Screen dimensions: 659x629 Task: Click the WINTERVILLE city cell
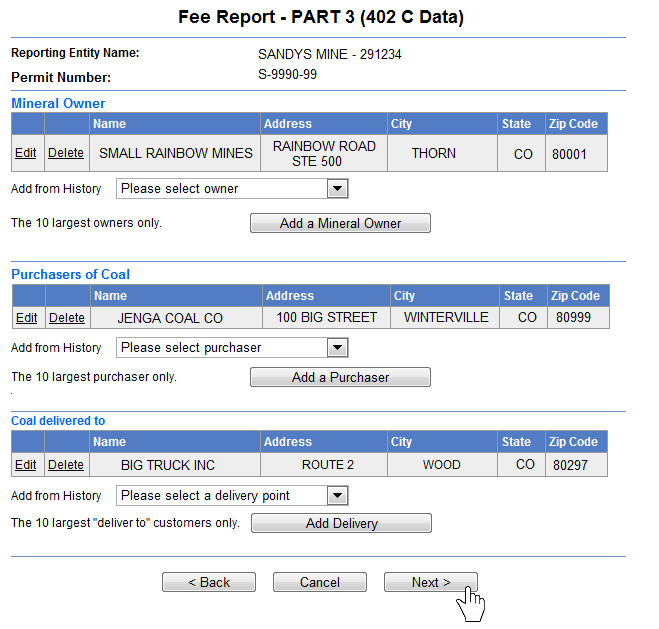[445, 318]
